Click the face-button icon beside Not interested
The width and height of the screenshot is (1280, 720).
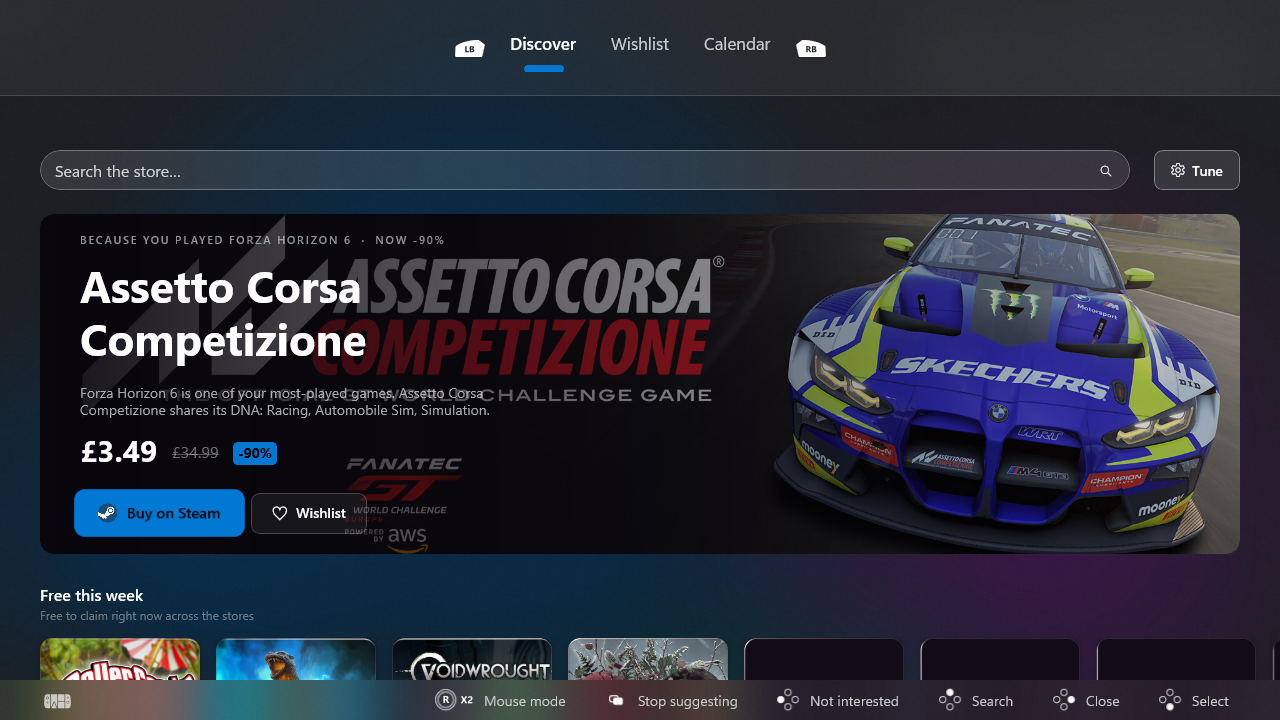[x=788, y=700]
